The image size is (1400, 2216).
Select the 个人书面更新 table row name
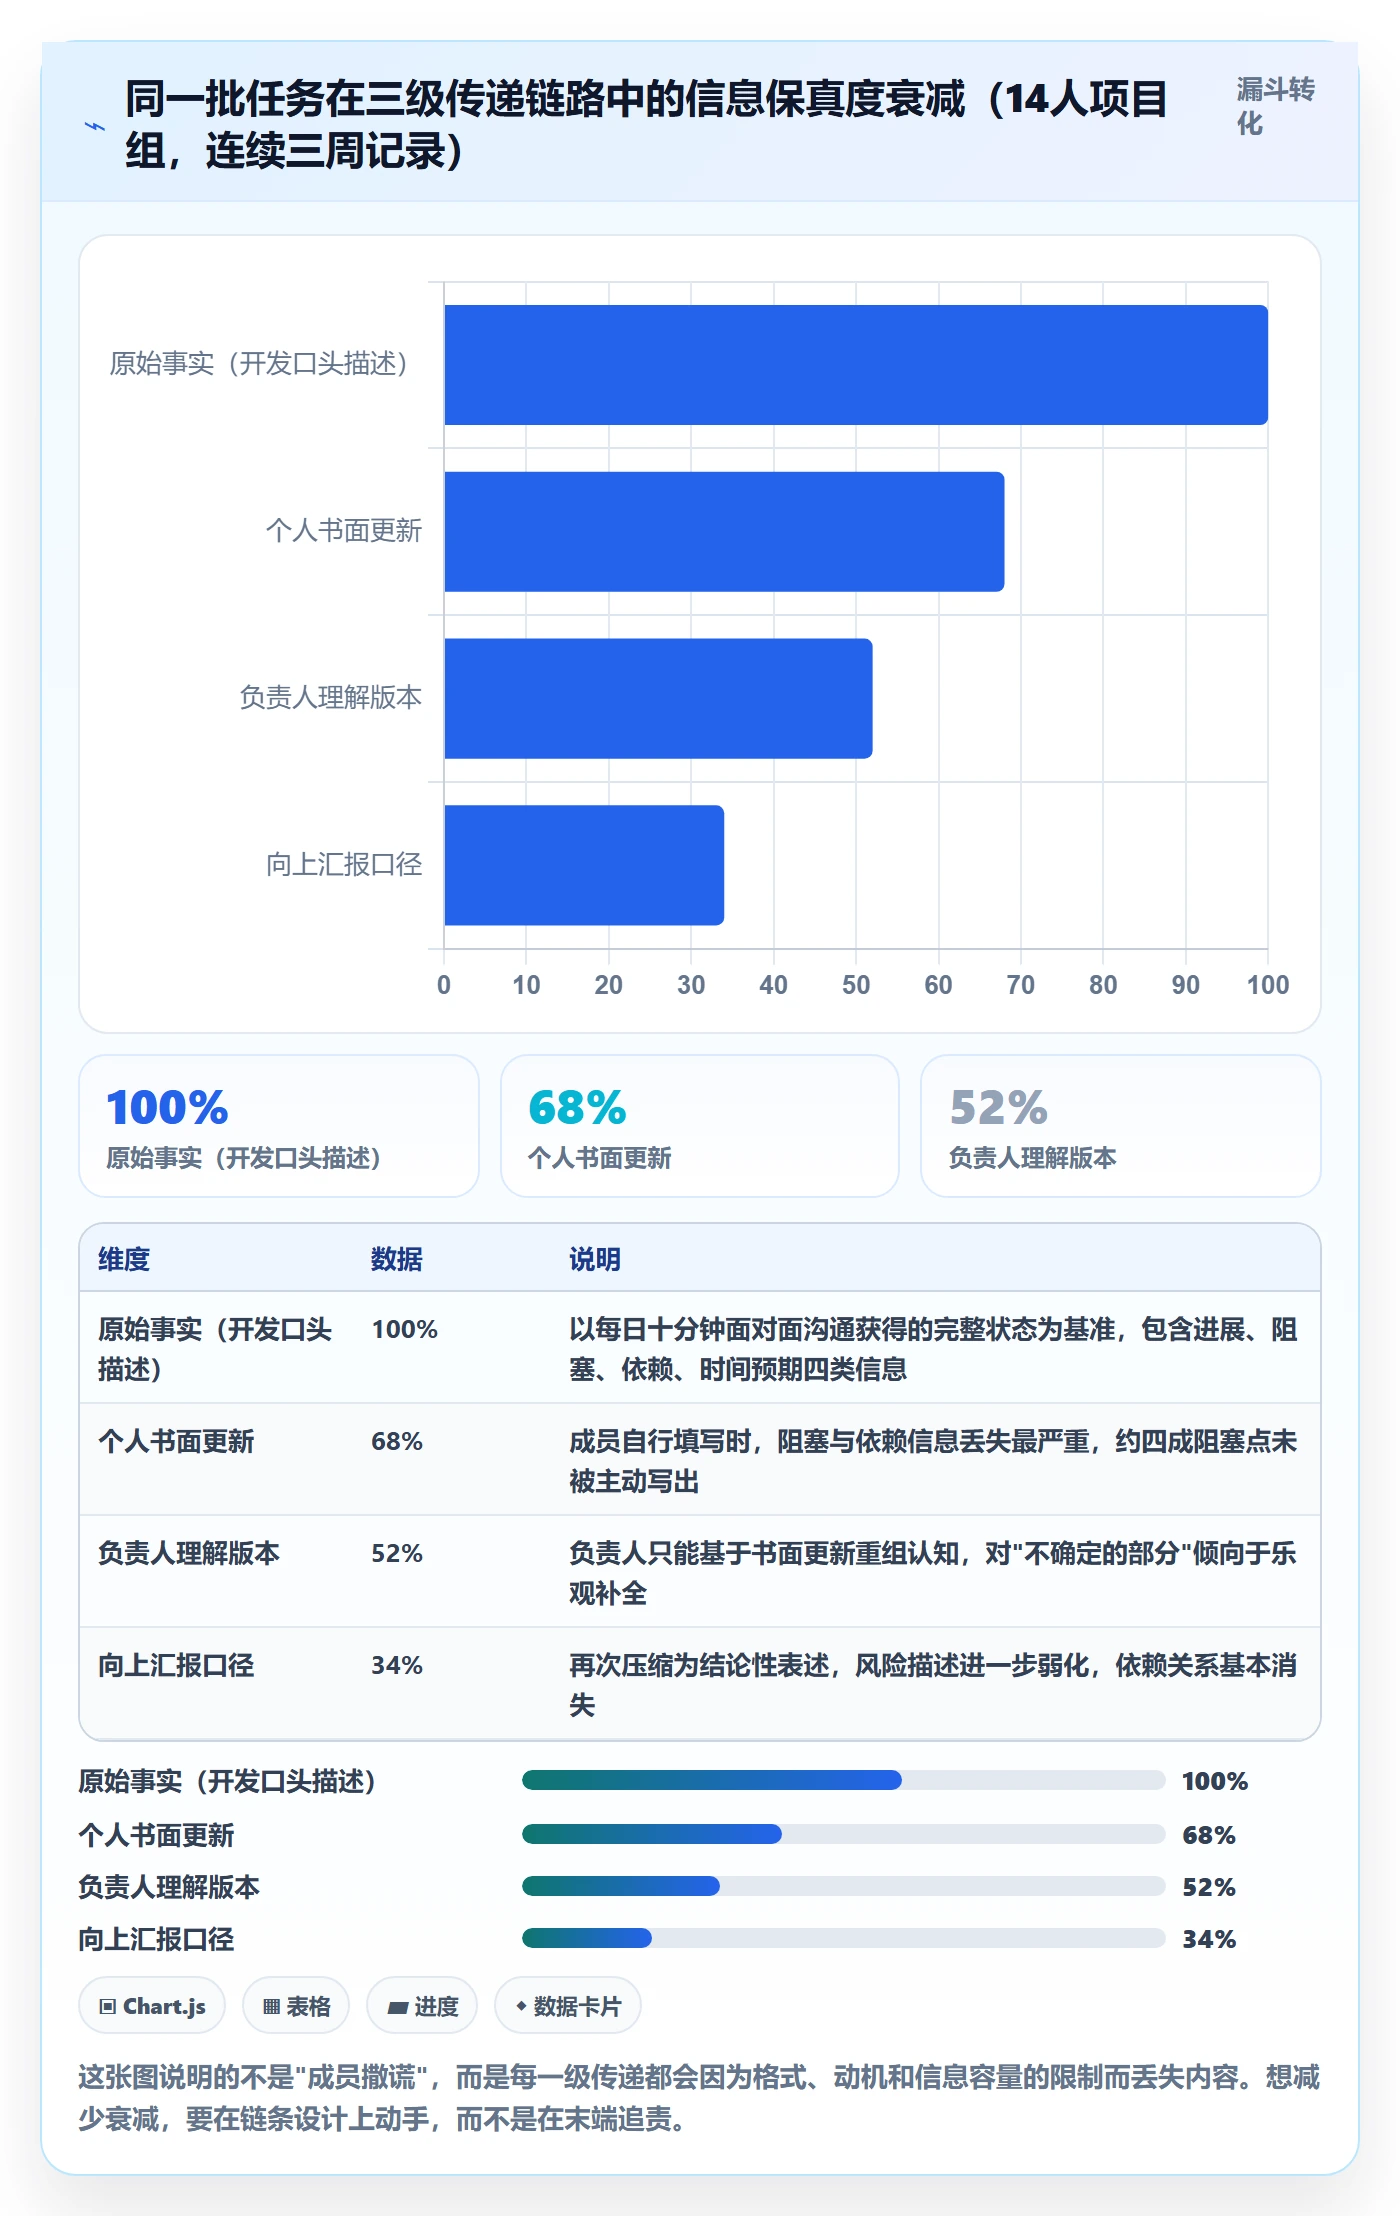(176, 1442)
